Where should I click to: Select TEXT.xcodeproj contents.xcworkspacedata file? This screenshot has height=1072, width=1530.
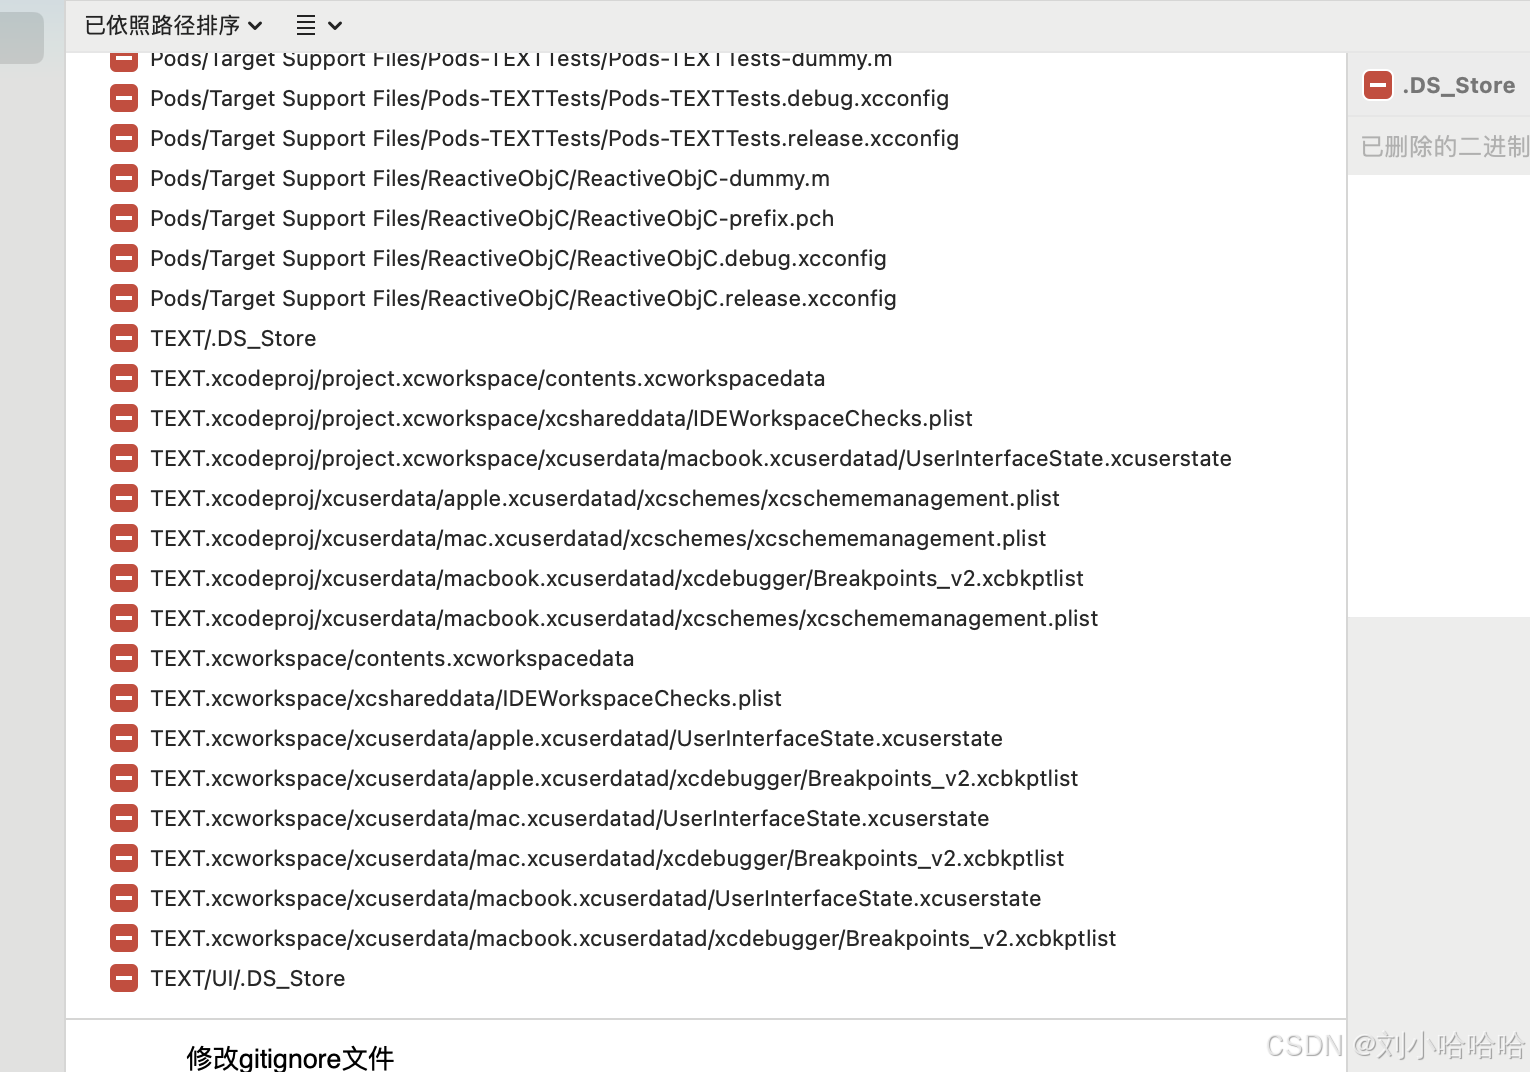pos(487,378)
